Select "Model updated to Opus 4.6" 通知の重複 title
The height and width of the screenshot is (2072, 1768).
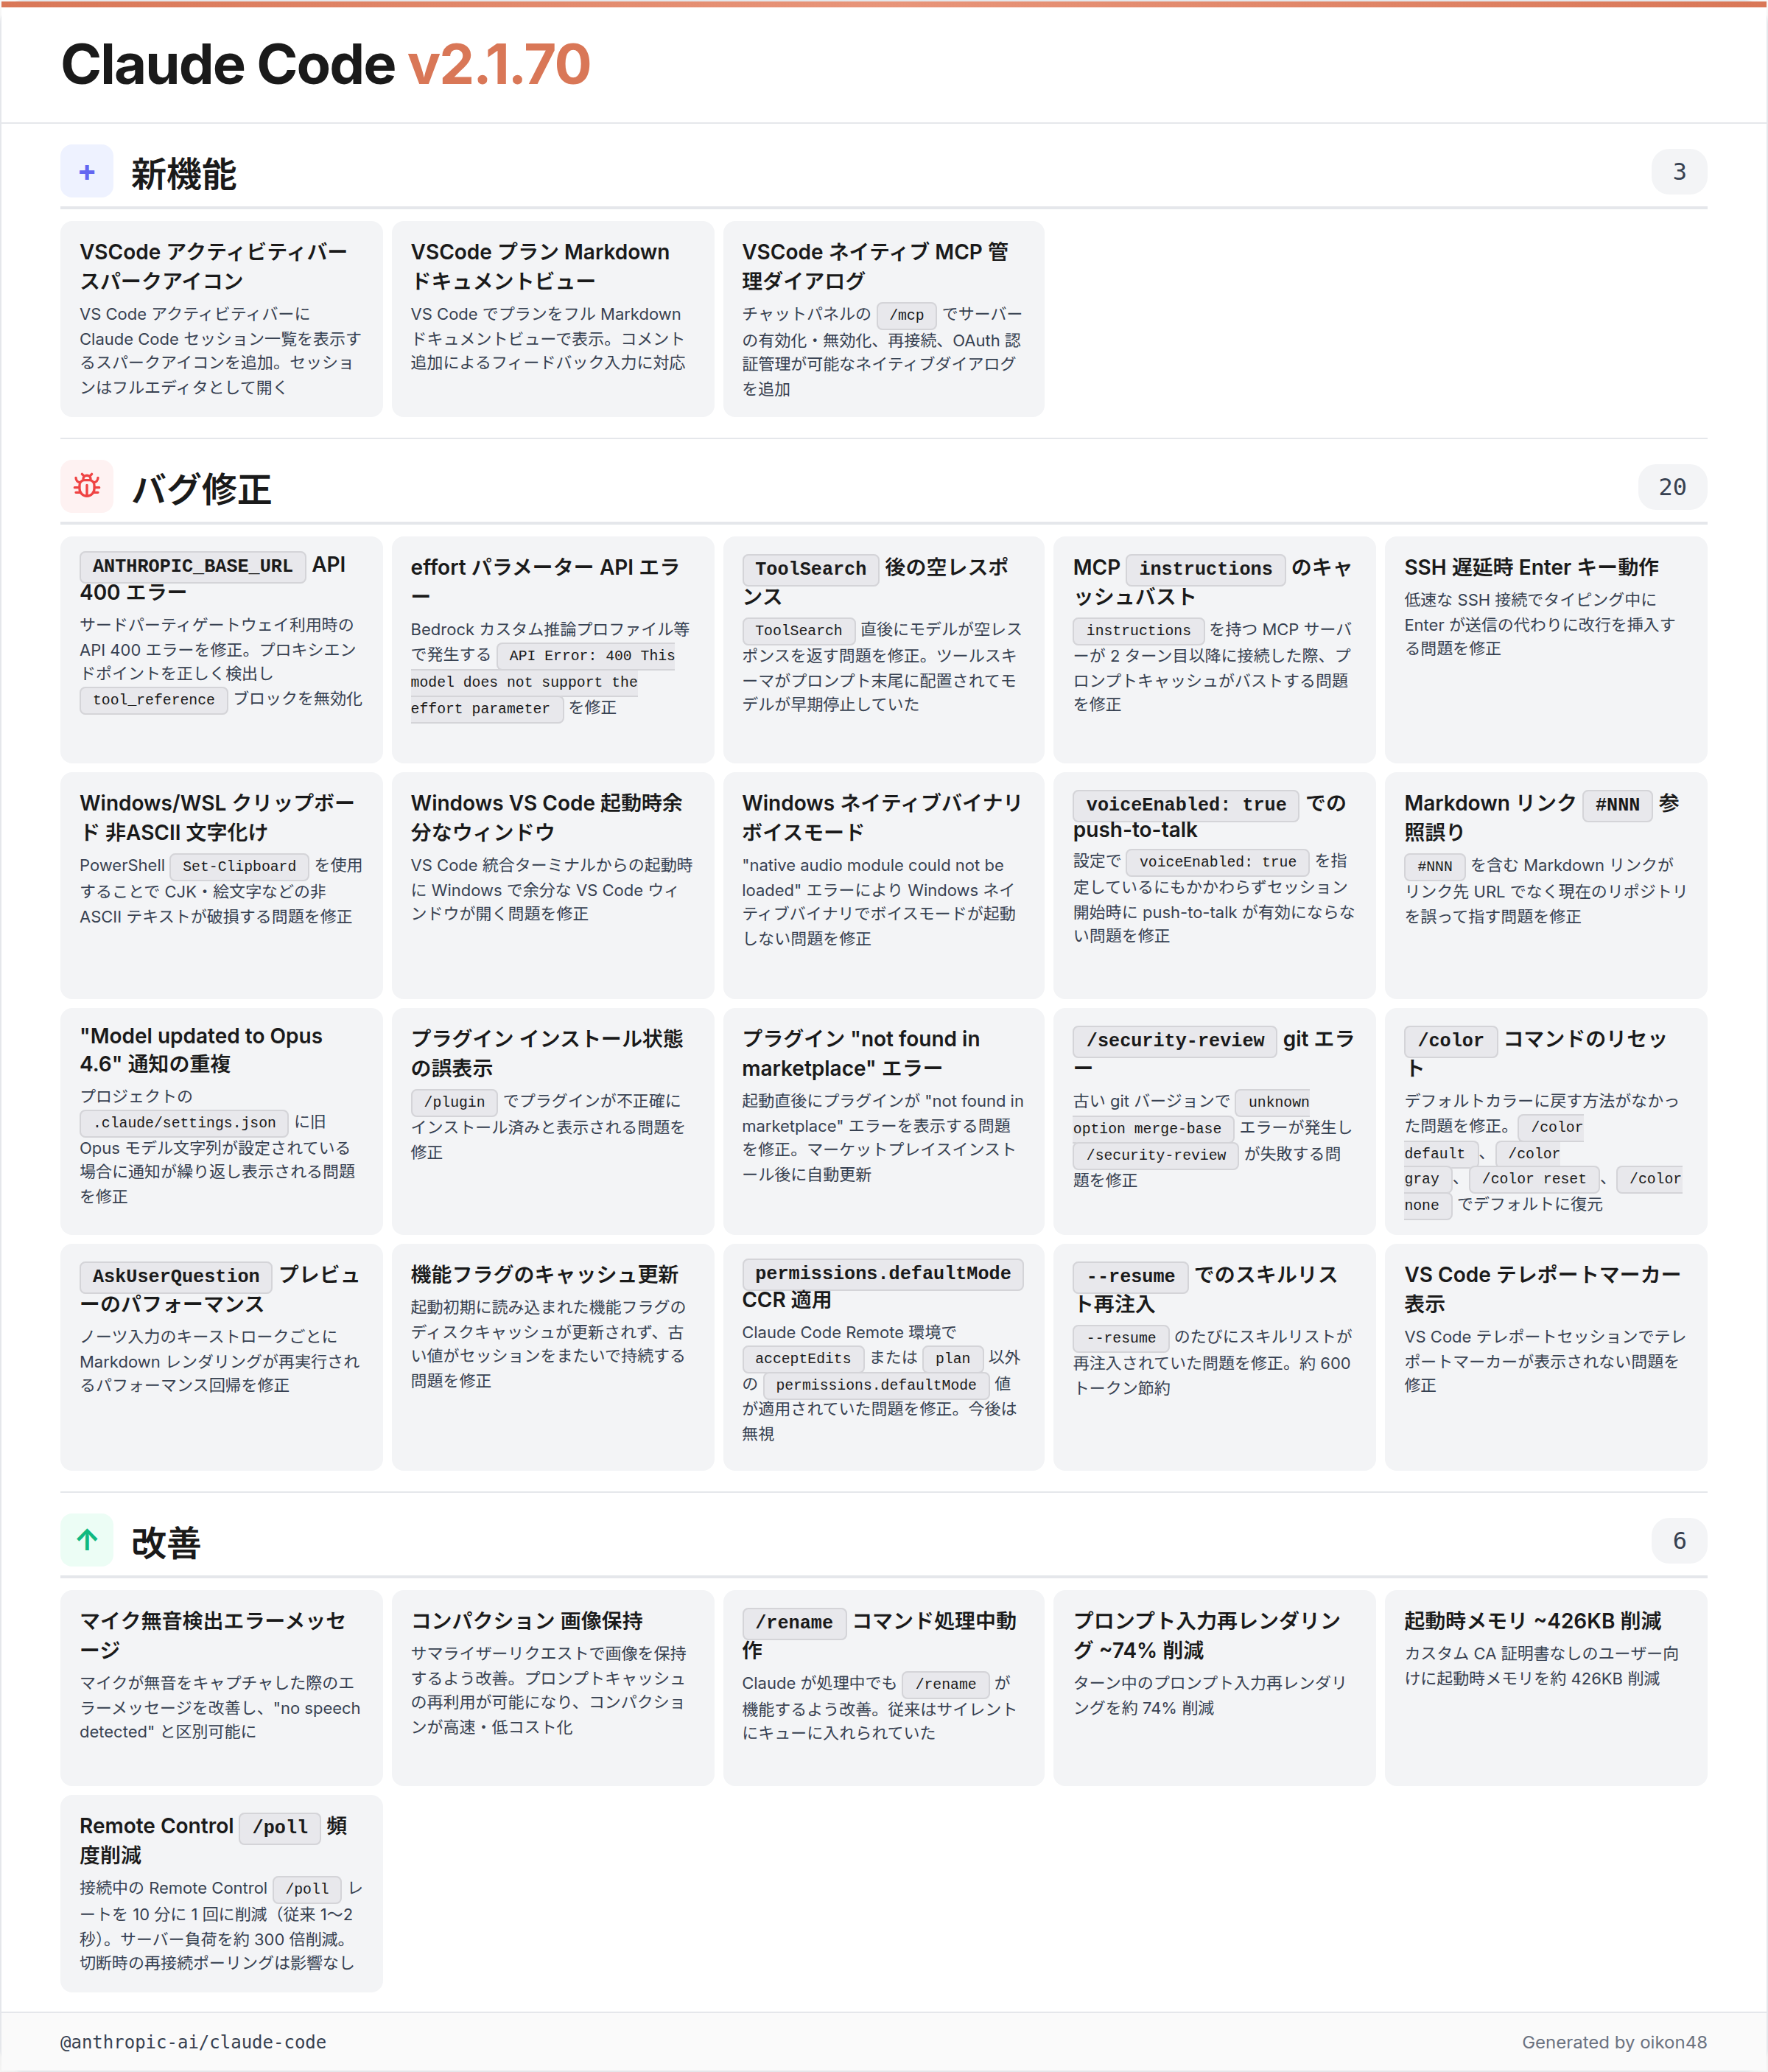[x=201, y=1050]
